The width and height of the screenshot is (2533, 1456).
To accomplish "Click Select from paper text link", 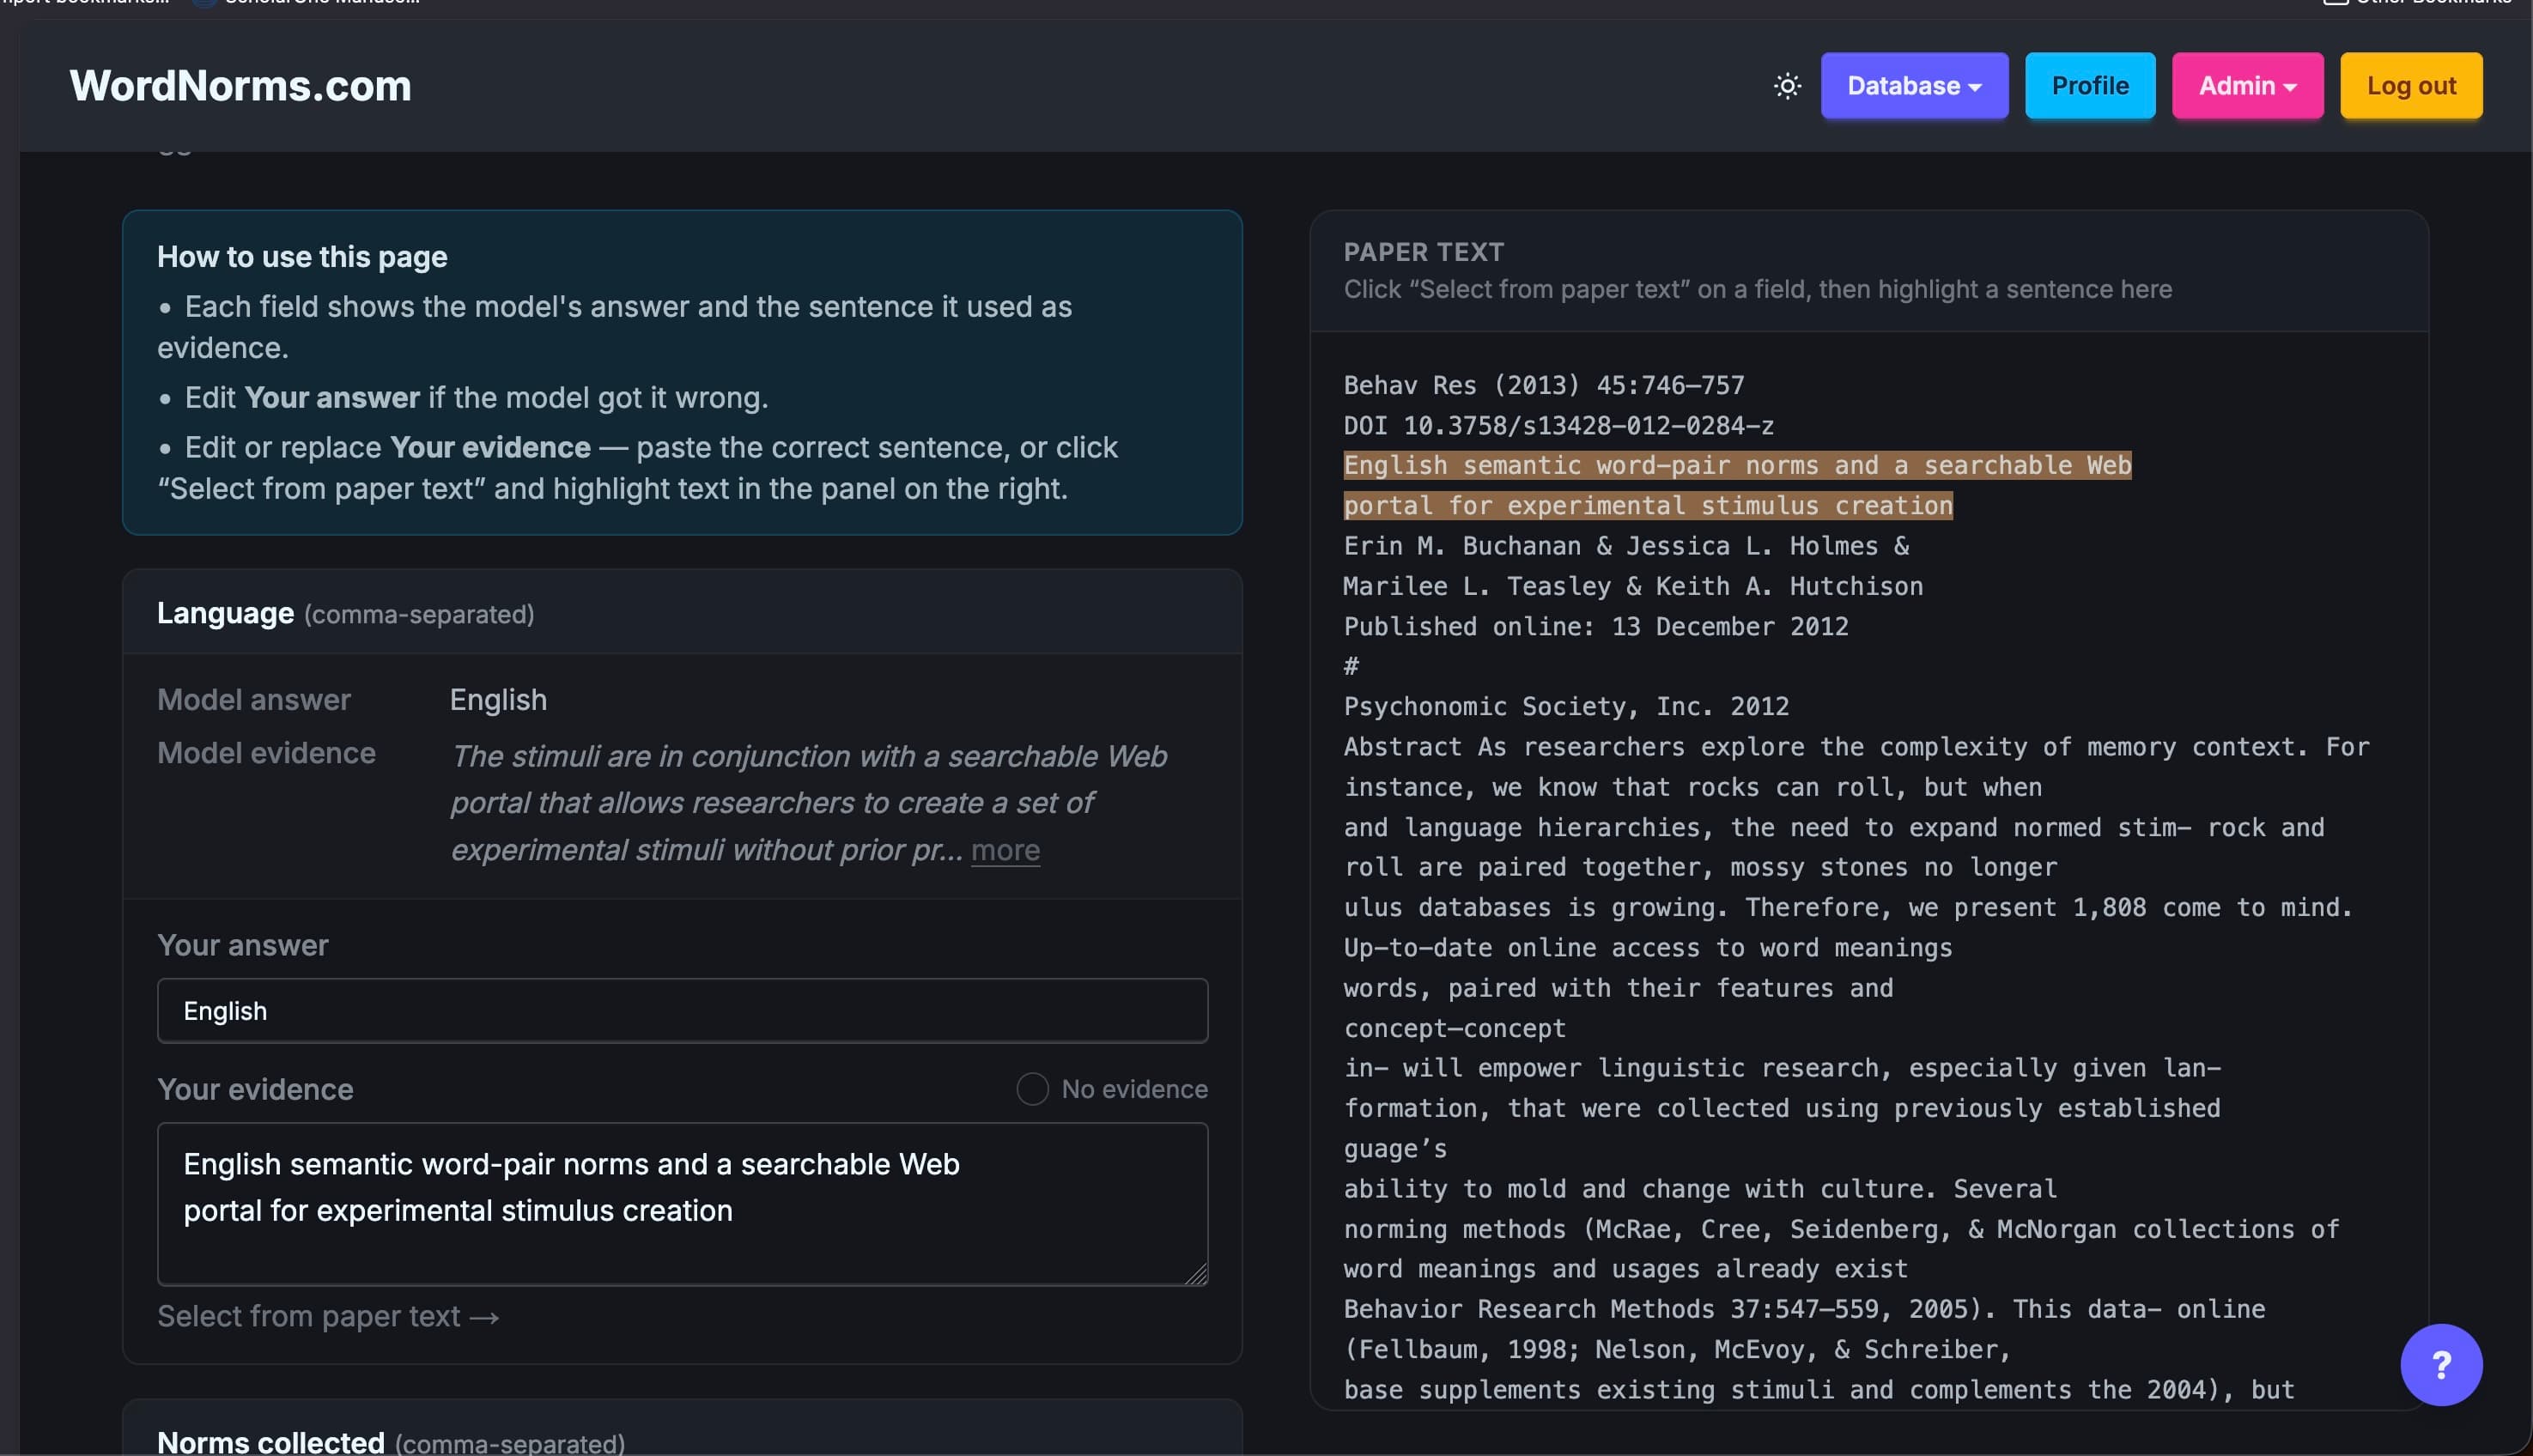I will pyautogui.click(x=328, y=1316).
